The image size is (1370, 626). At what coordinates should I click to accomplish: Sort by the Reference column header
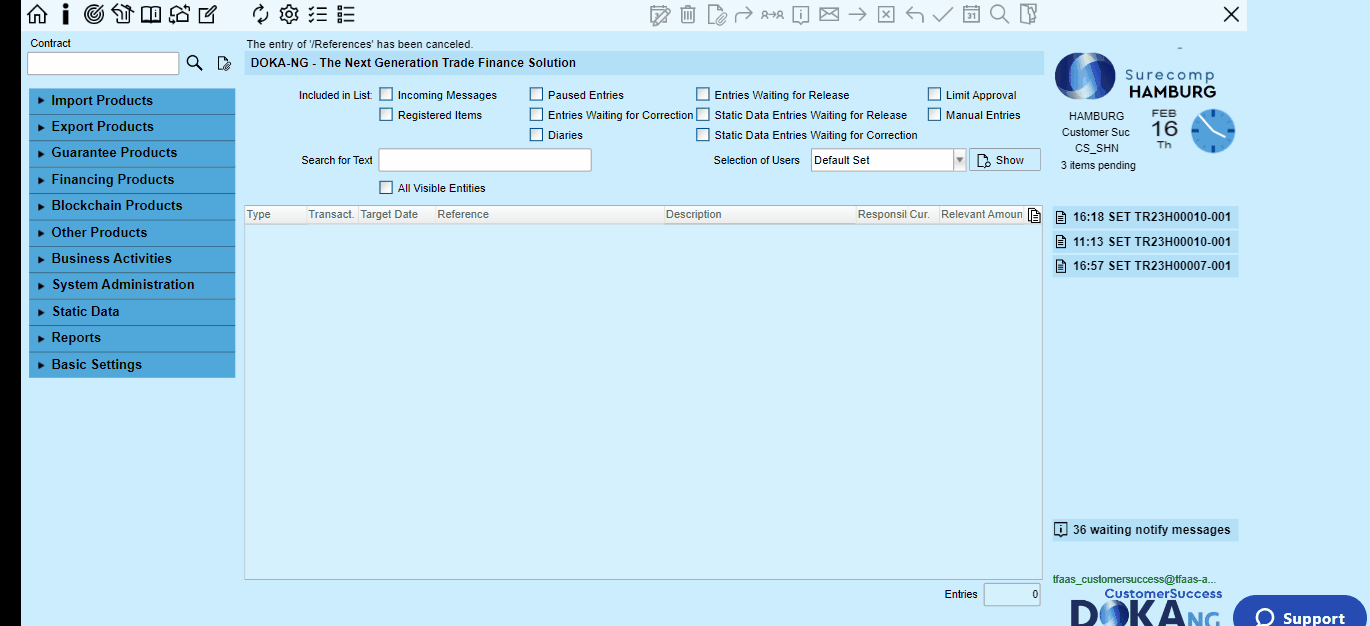point(549,215)
